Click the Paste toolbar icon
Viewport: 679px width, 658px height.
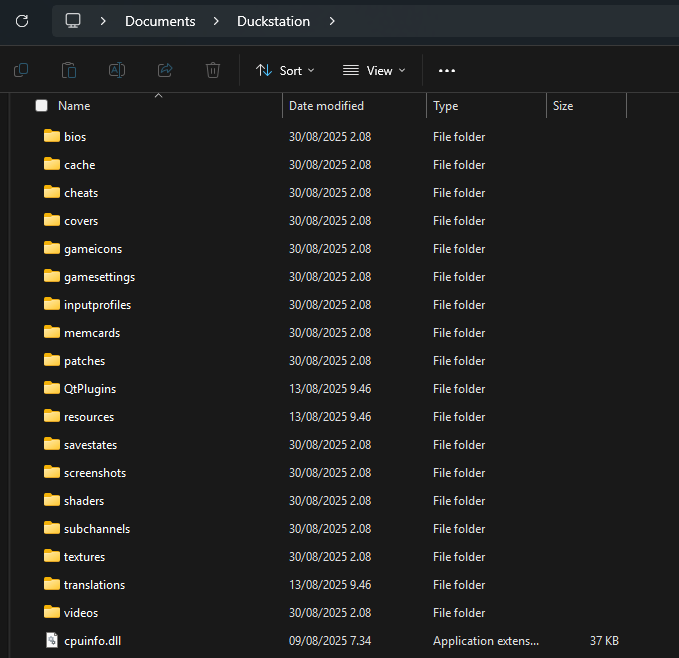69,70
